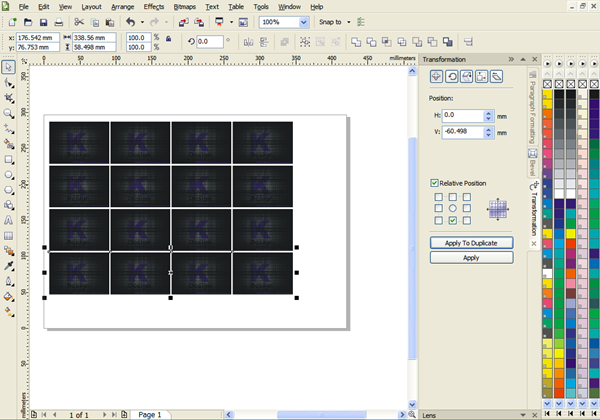Uncheck the bottom-center anchor checkbox
Viewport: 600px width, 420px height.
[x=453, y=220]
